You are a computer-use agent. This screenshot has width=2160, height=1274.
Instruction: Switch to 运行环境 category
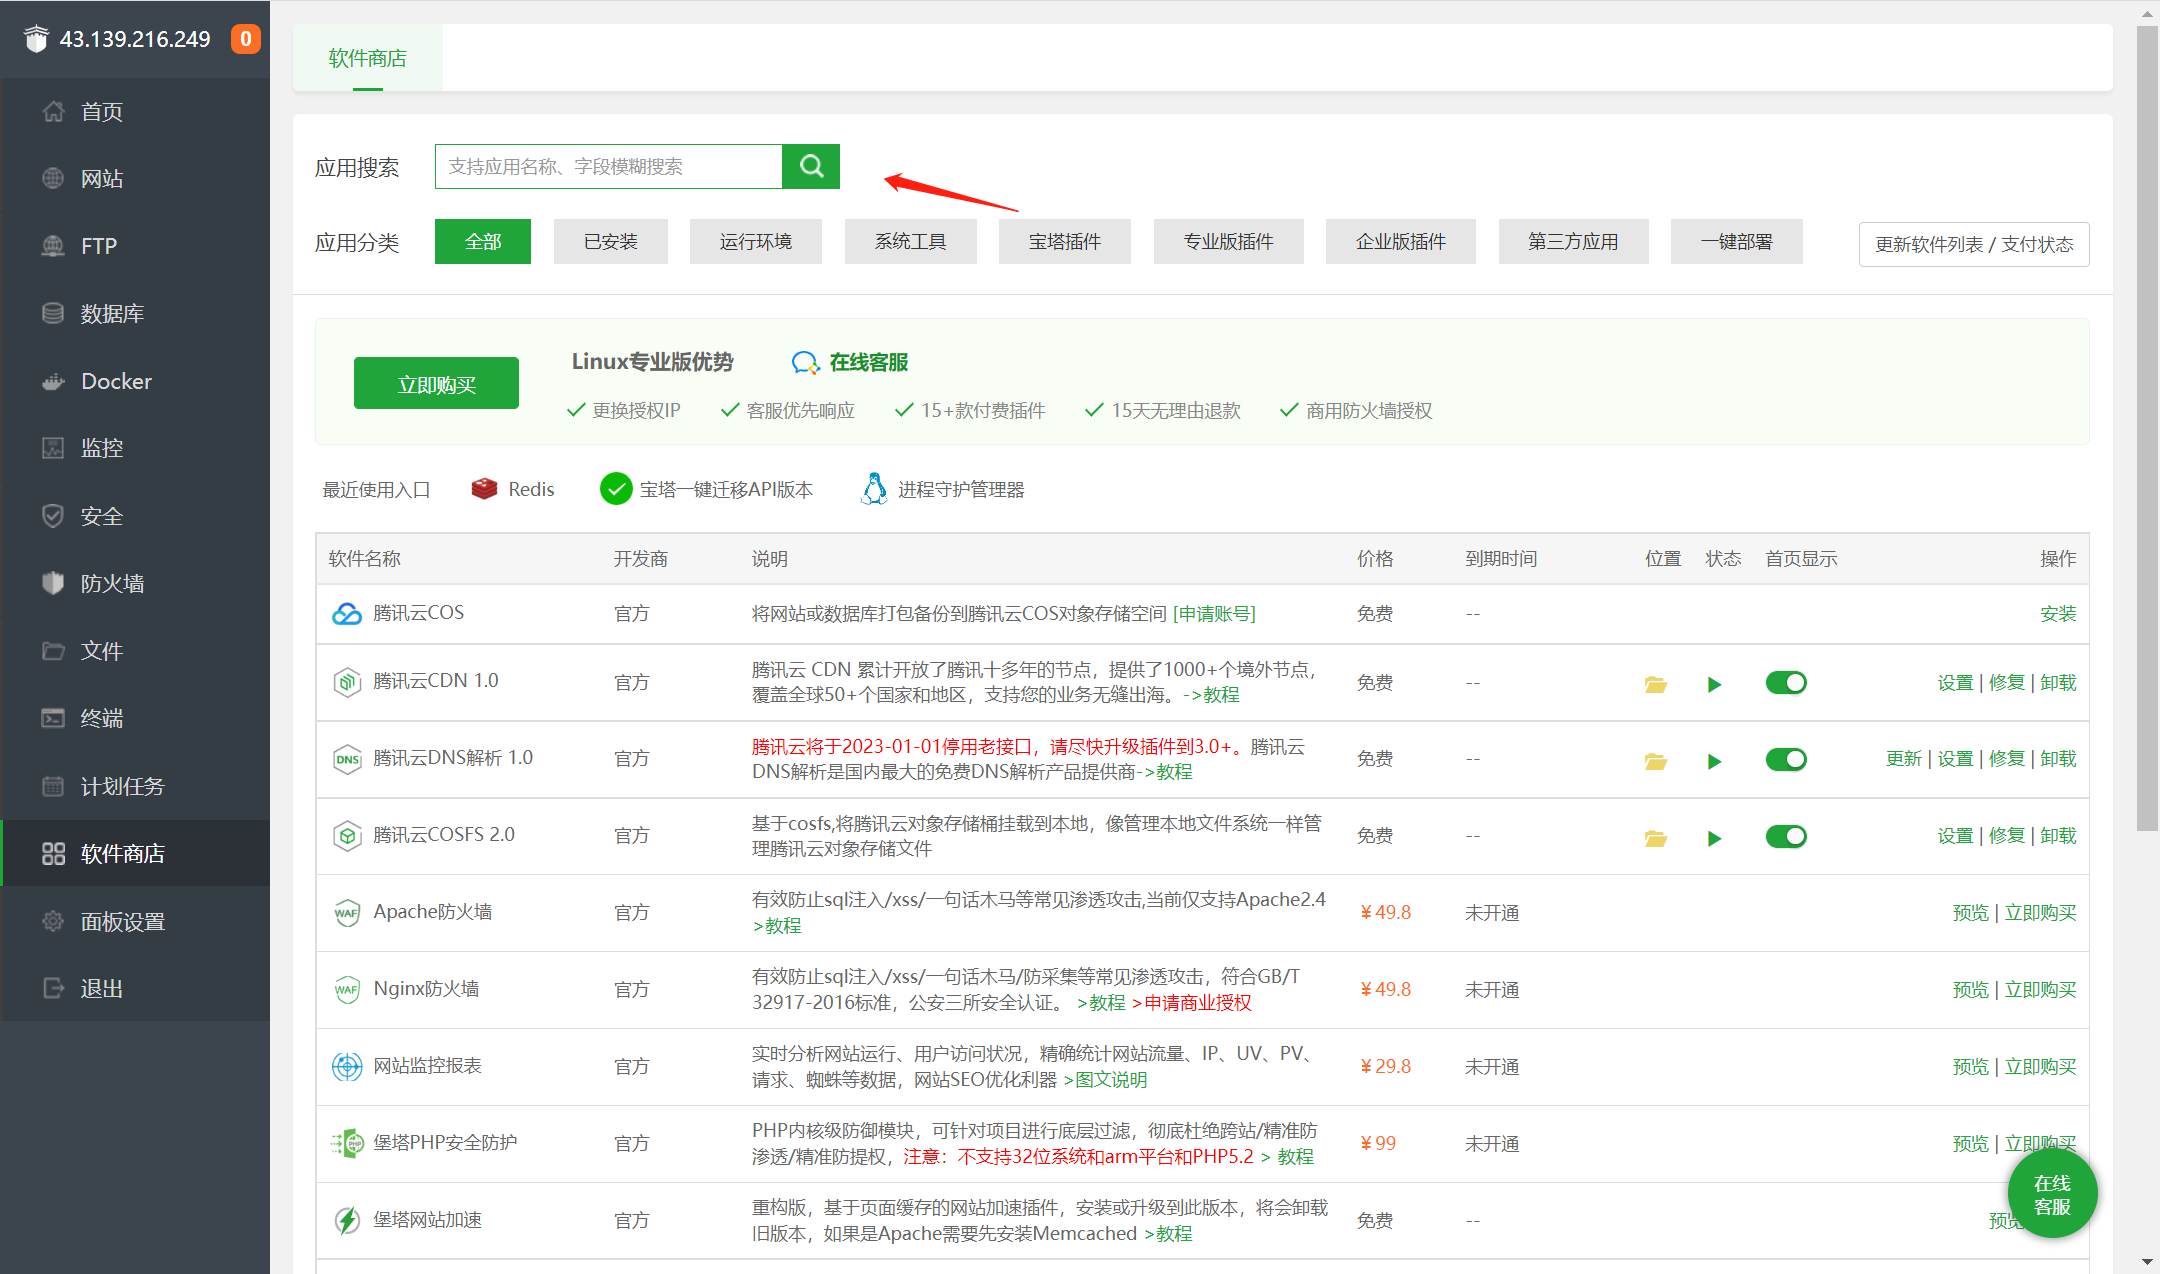pyautogui.click(x=755, y=242)
